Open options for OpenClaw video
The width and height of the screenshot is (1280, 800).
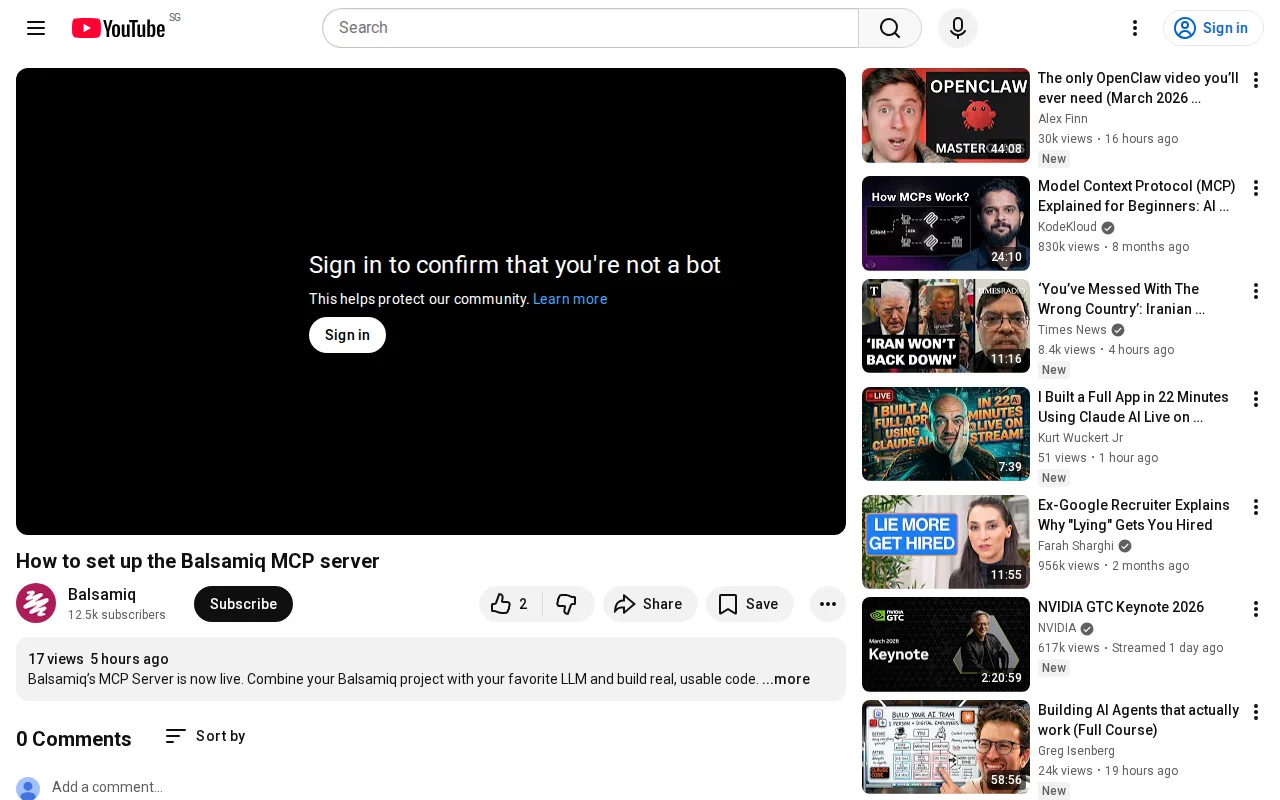[x=1256, y=80]
